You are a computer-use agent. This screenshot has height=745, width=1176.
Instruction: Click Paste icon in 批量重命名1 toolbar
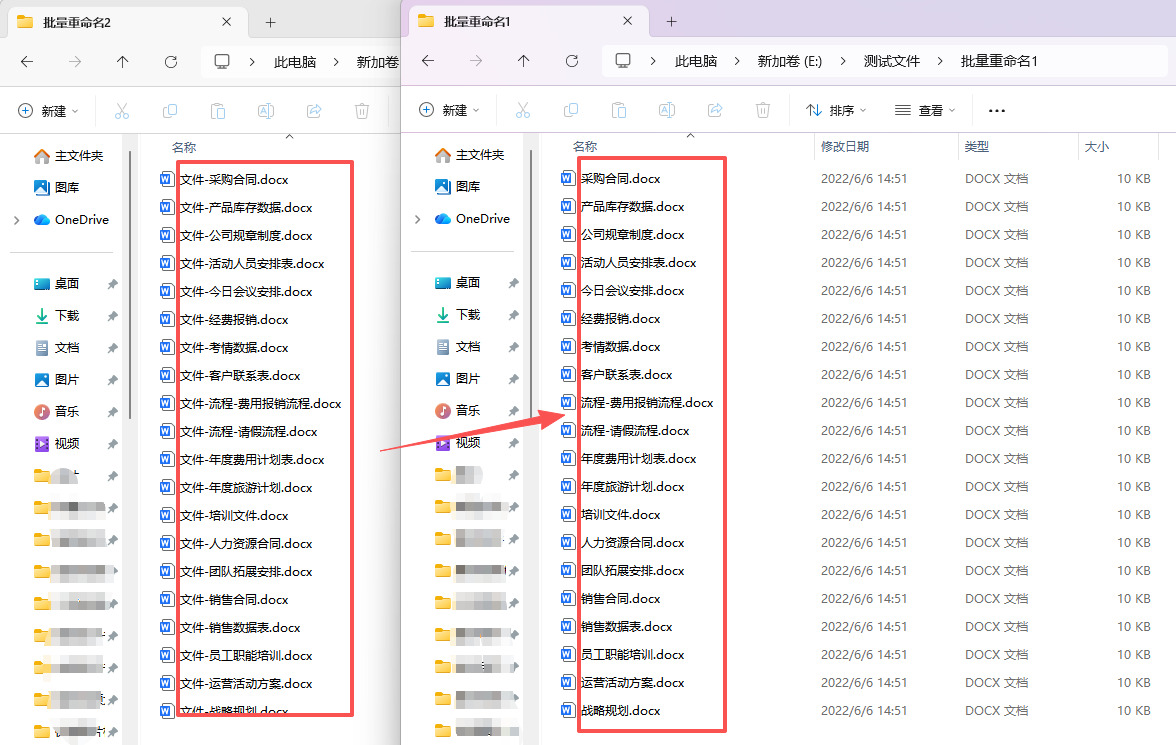(619, 110)
